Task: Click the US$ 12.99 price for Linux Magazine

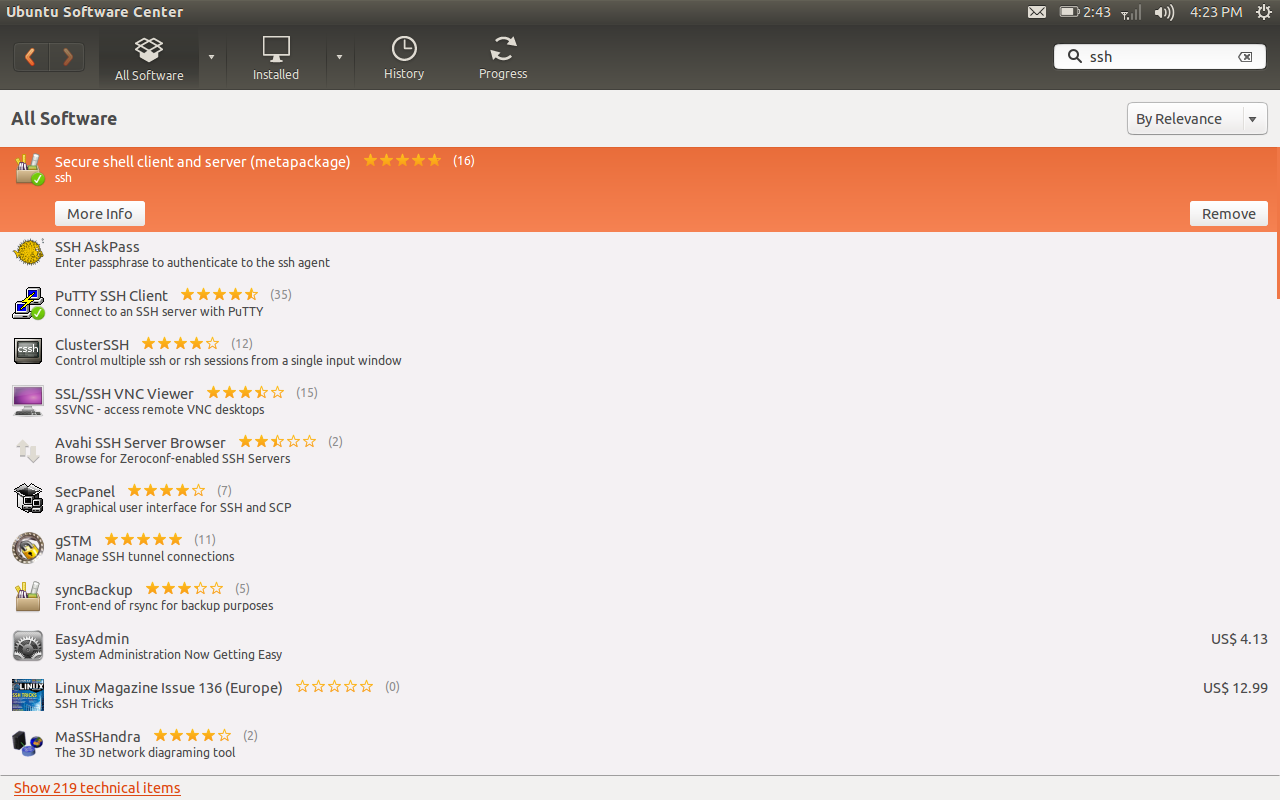Action: pos(1235,688)
